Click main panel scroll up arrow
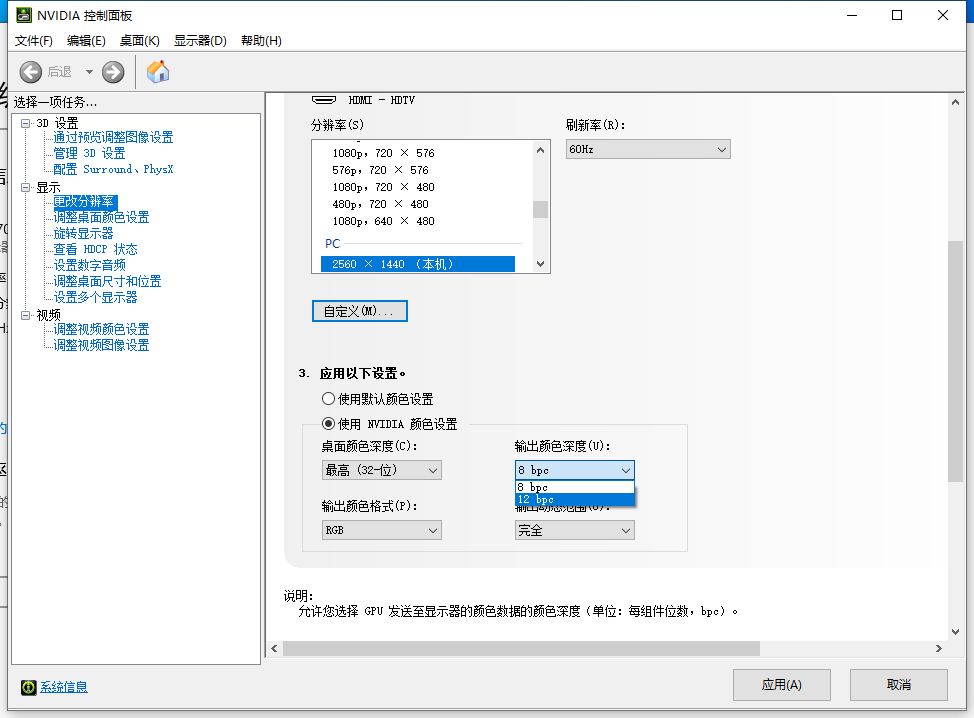The width and height of the screenshot is (974, 718). pyautogui.click(x=955, y=102)
